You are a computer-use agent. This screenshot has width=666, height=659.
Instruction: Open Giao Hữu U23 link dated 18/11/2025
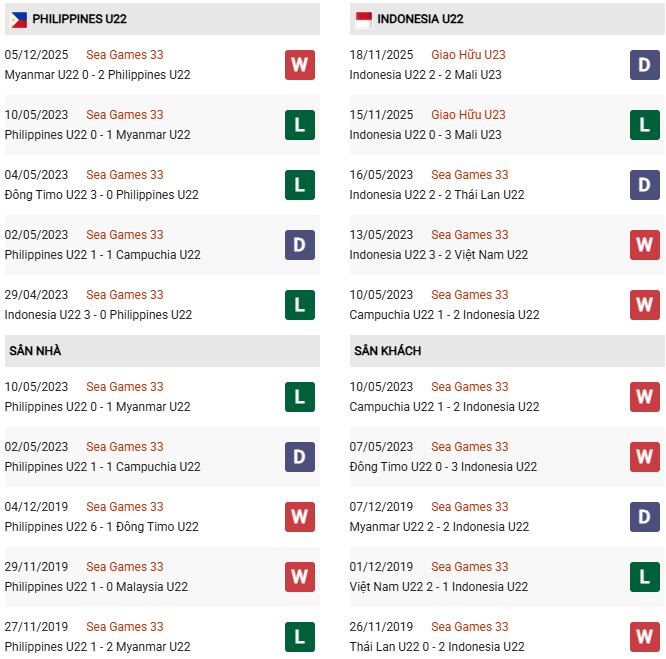point(468,55)
